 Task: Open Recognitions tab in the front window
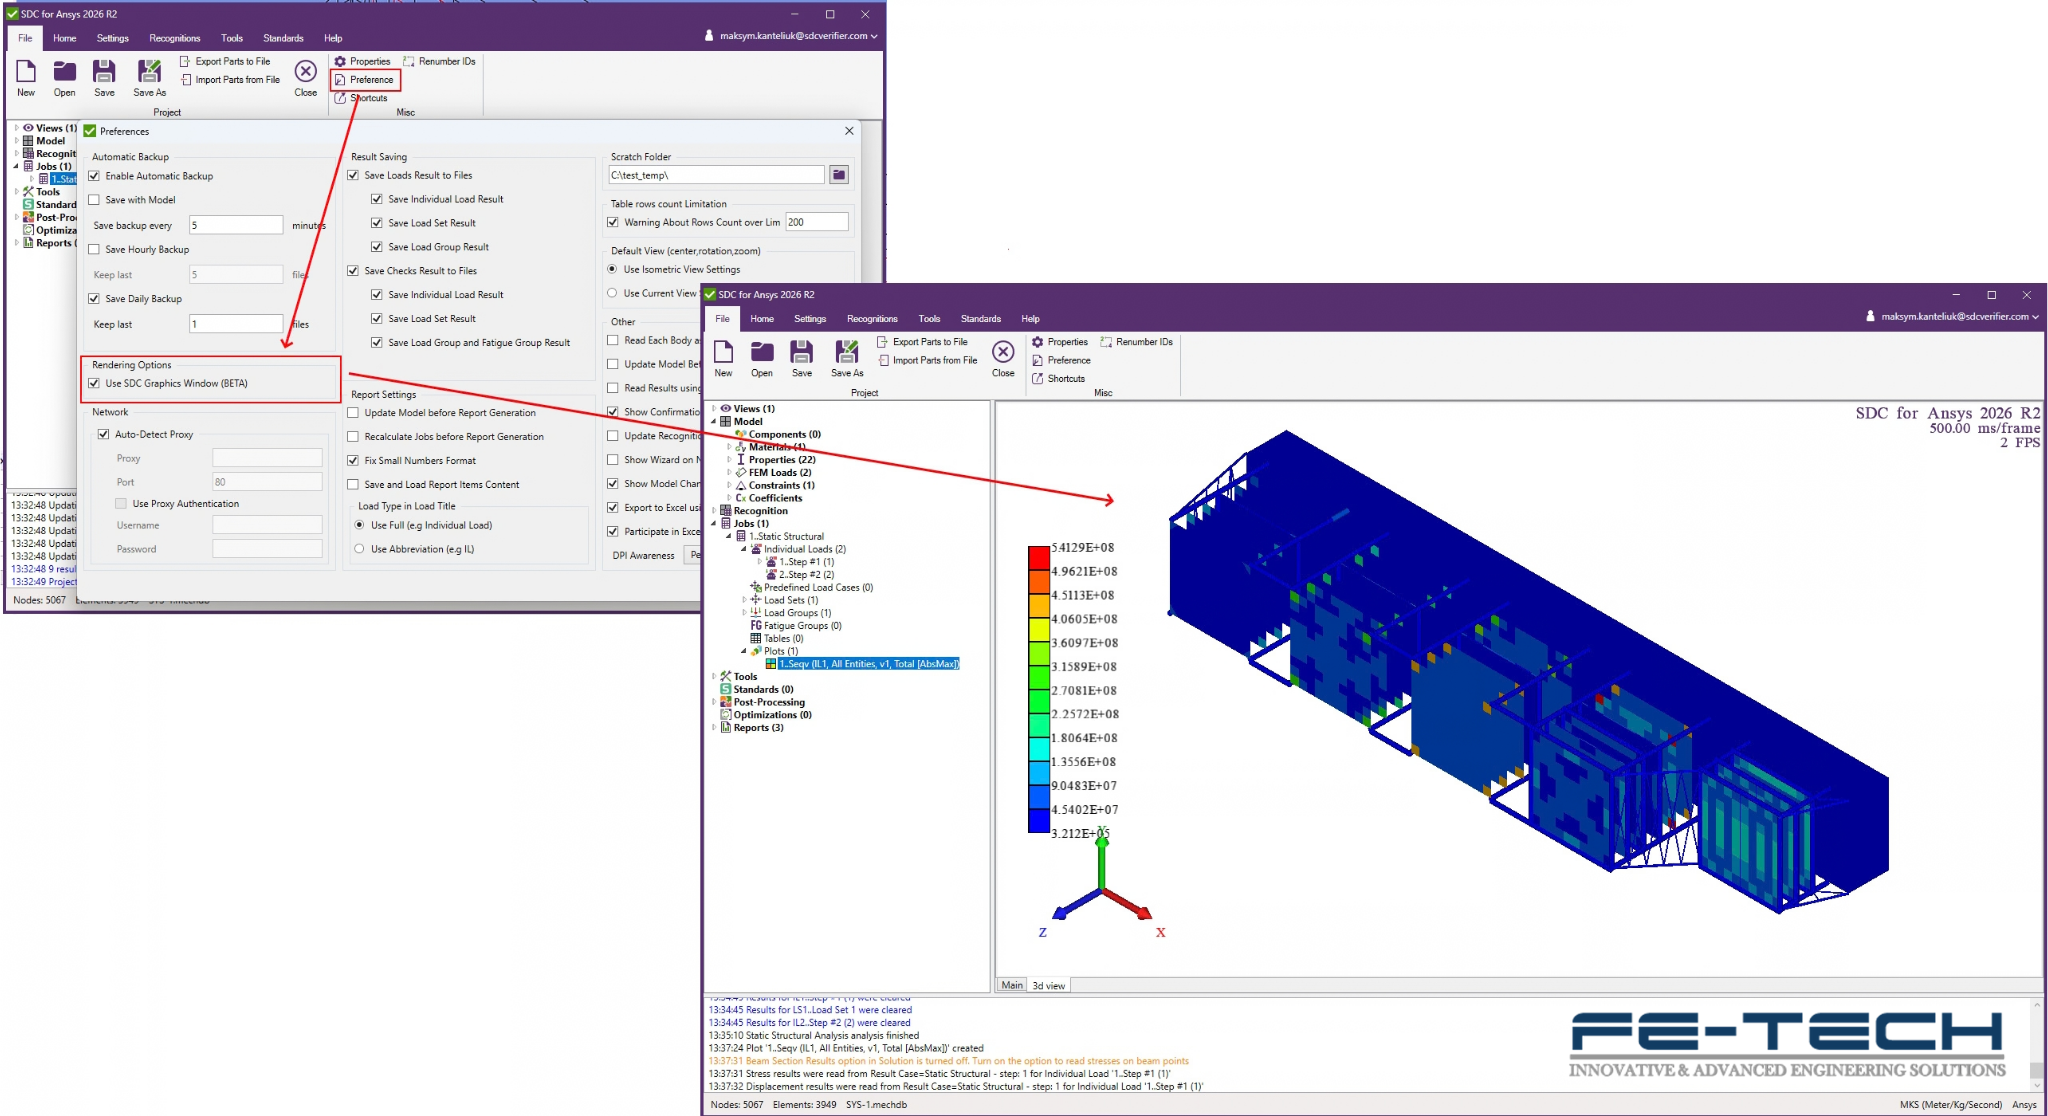(872, 319)
